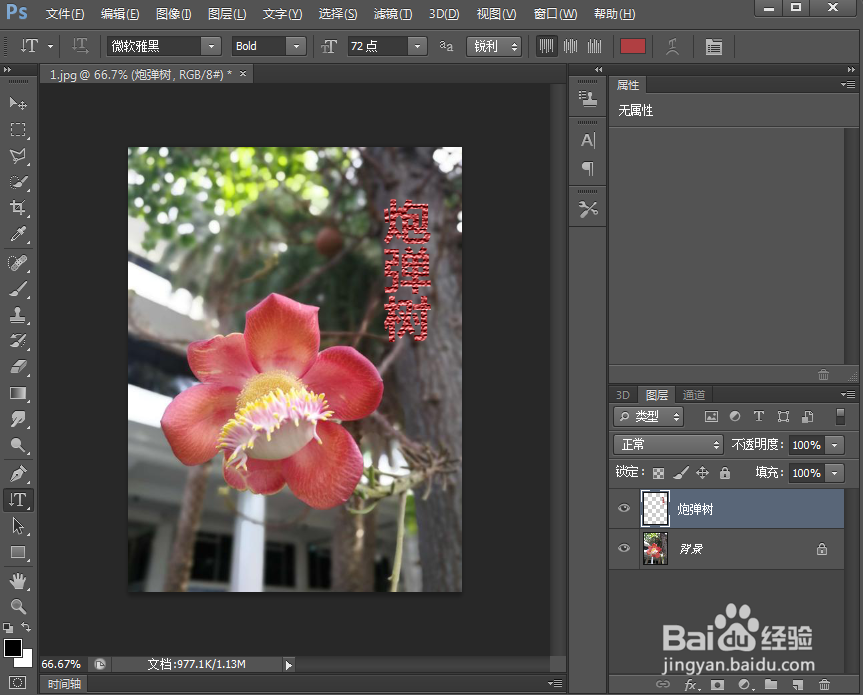Toggle lock transparent pixels

(658, 473)
